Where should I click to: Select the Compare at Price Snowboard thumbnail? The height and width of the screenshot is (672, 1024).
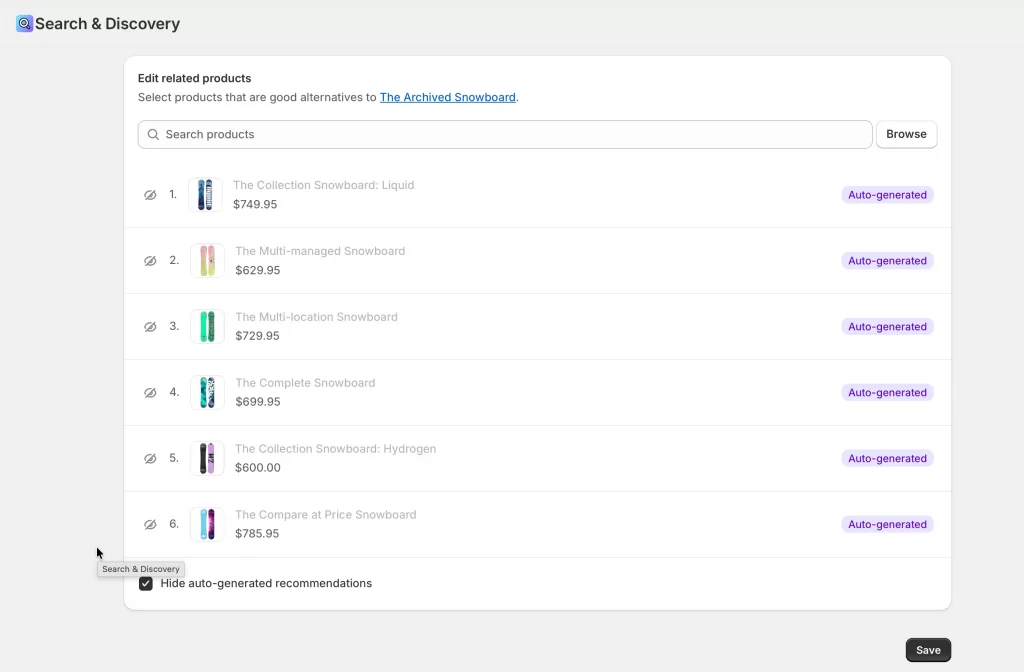(206, 524)
